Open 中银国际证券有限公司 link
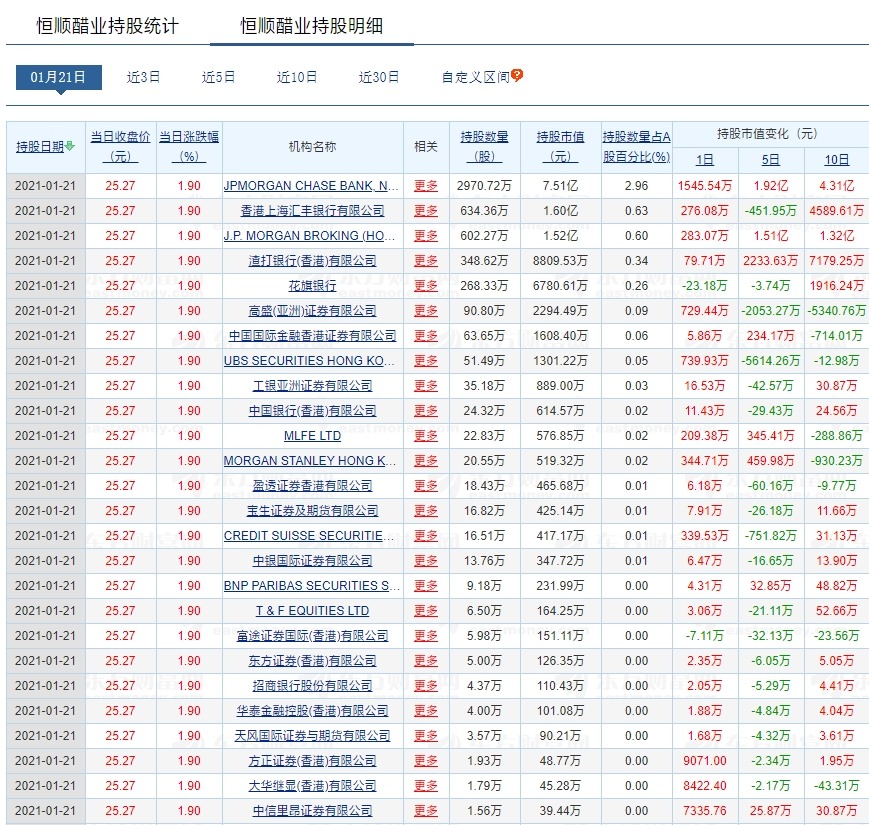The image size is (869, 825). [x=313, y=561]
